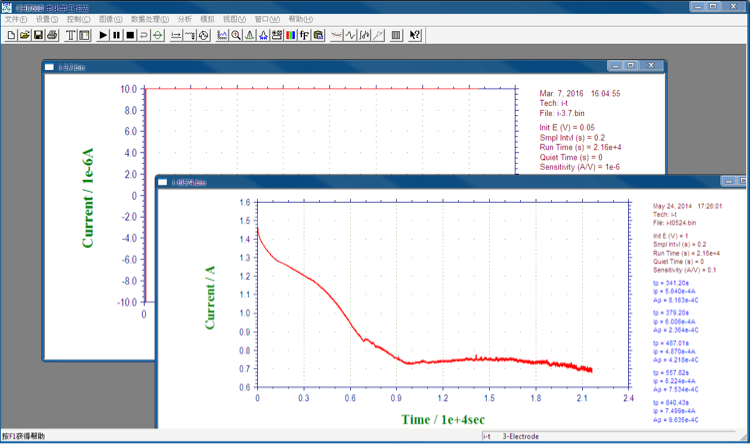This screenshot has width=750, height=444.
Task: Select the Zoom magnifier tool icon
Action: click(x=236, y=35)
